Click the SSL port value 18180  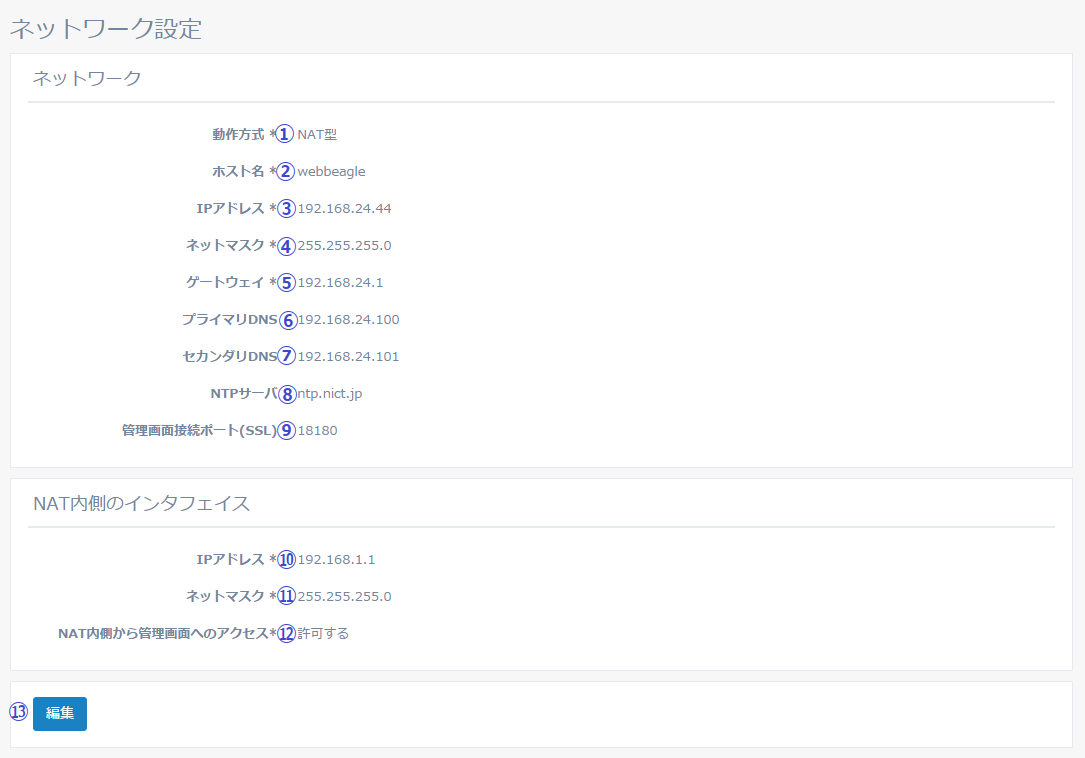point(317,430)
